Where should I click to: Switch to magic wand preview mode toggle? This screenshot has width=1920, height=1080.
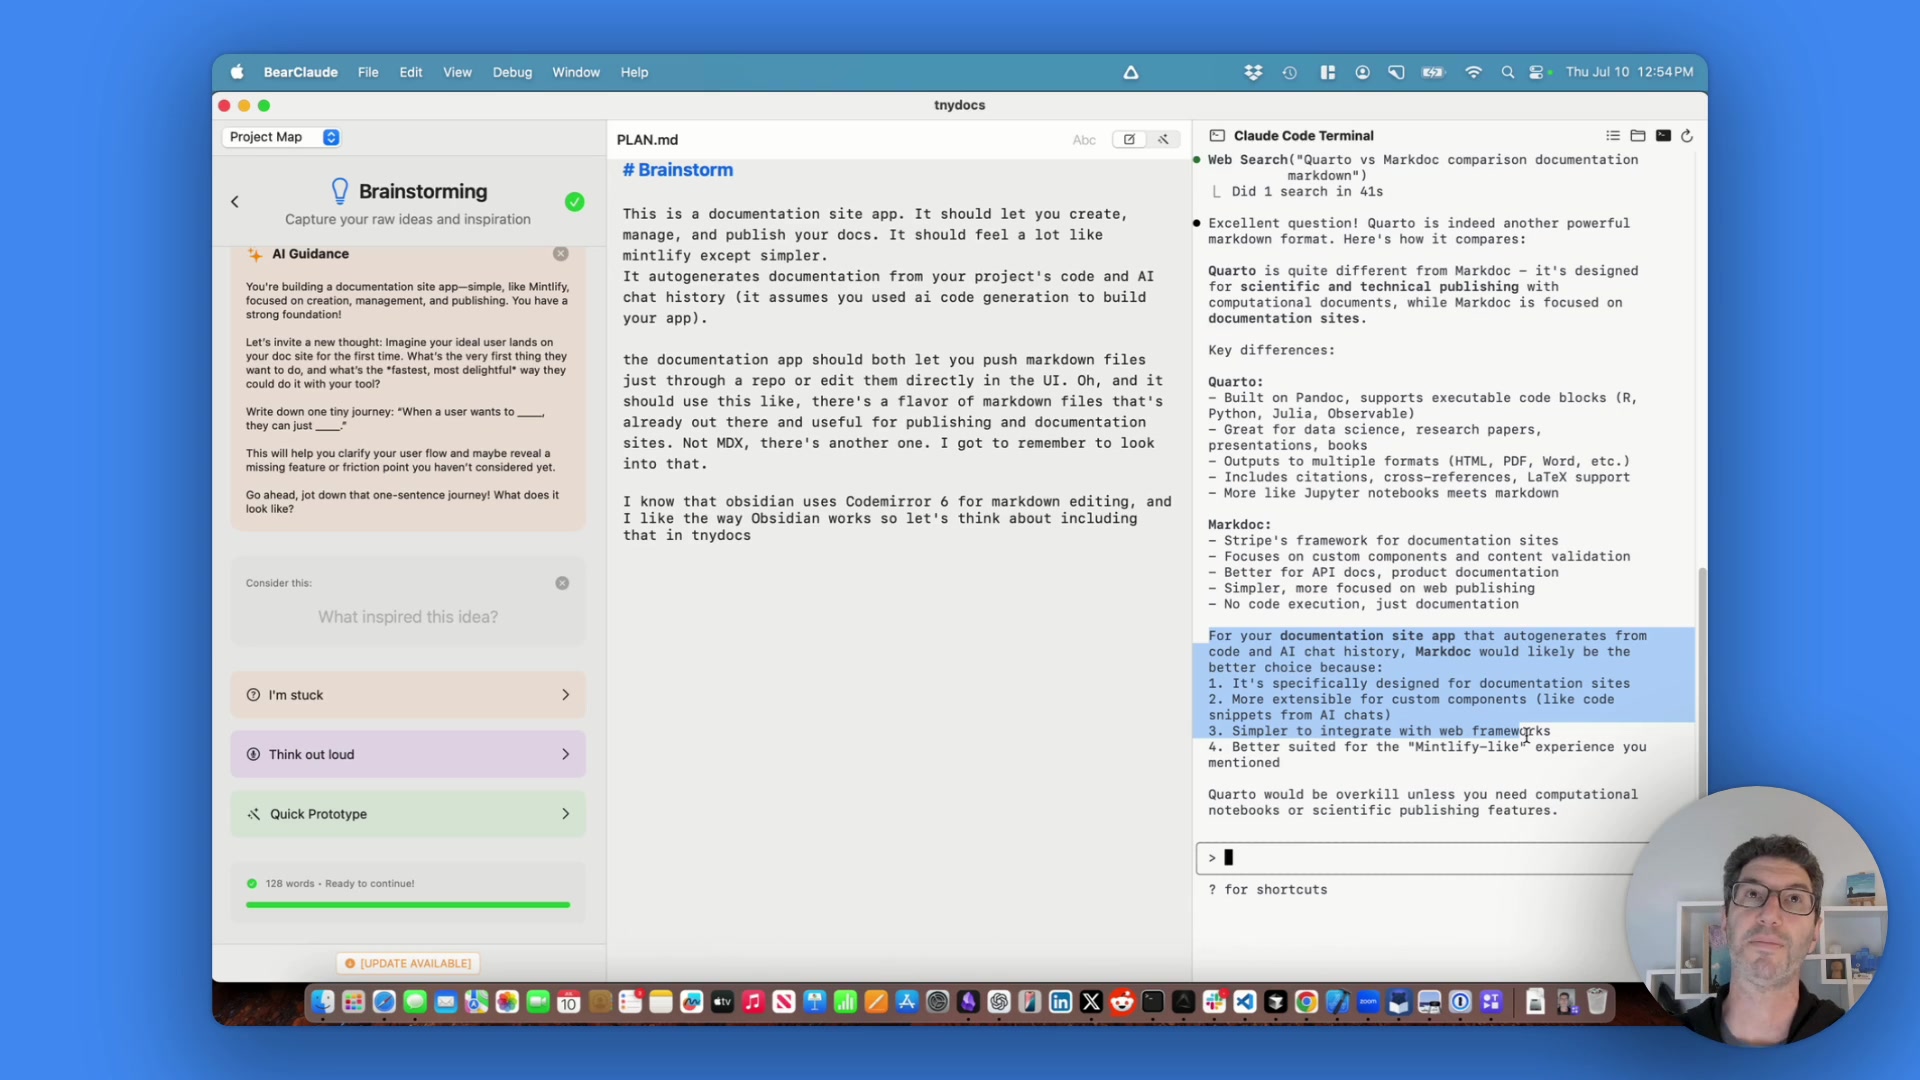1163,140
